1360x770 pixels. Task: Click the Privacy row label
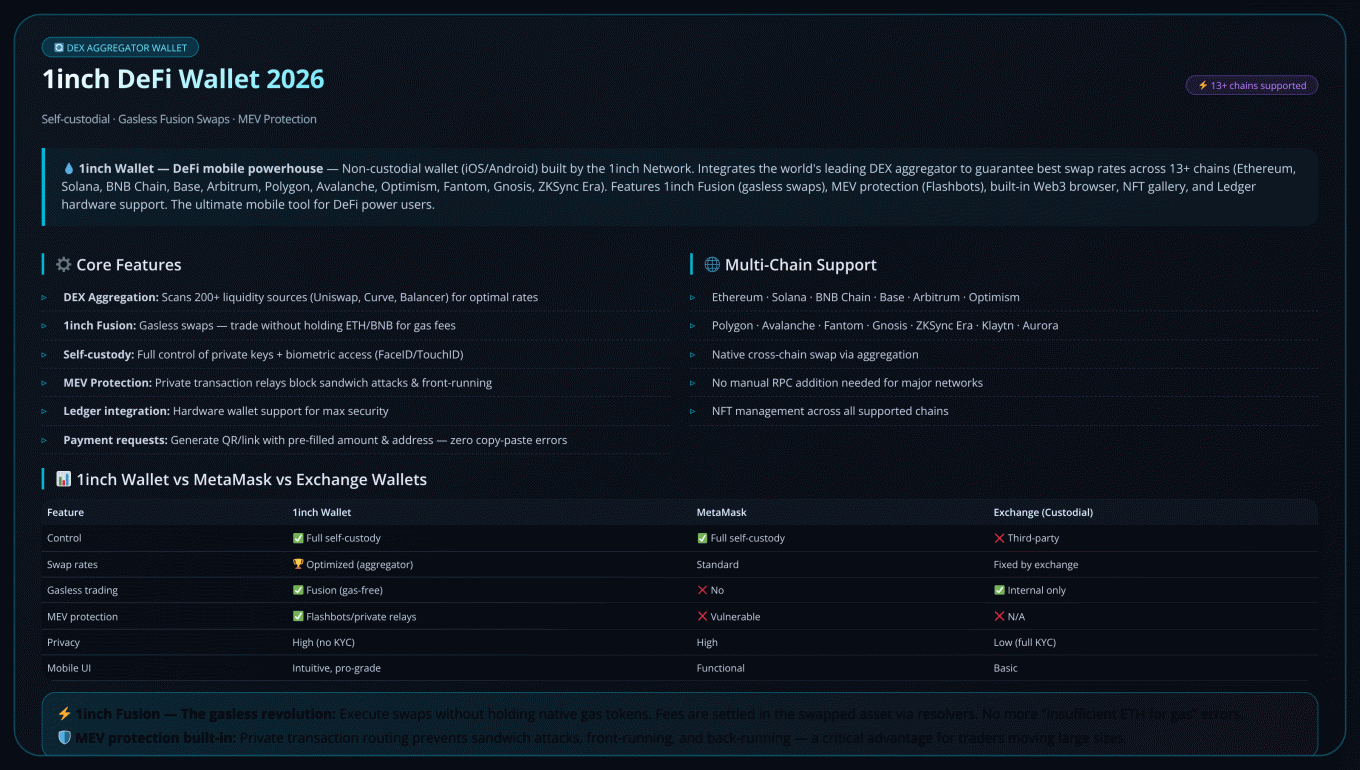63,642
